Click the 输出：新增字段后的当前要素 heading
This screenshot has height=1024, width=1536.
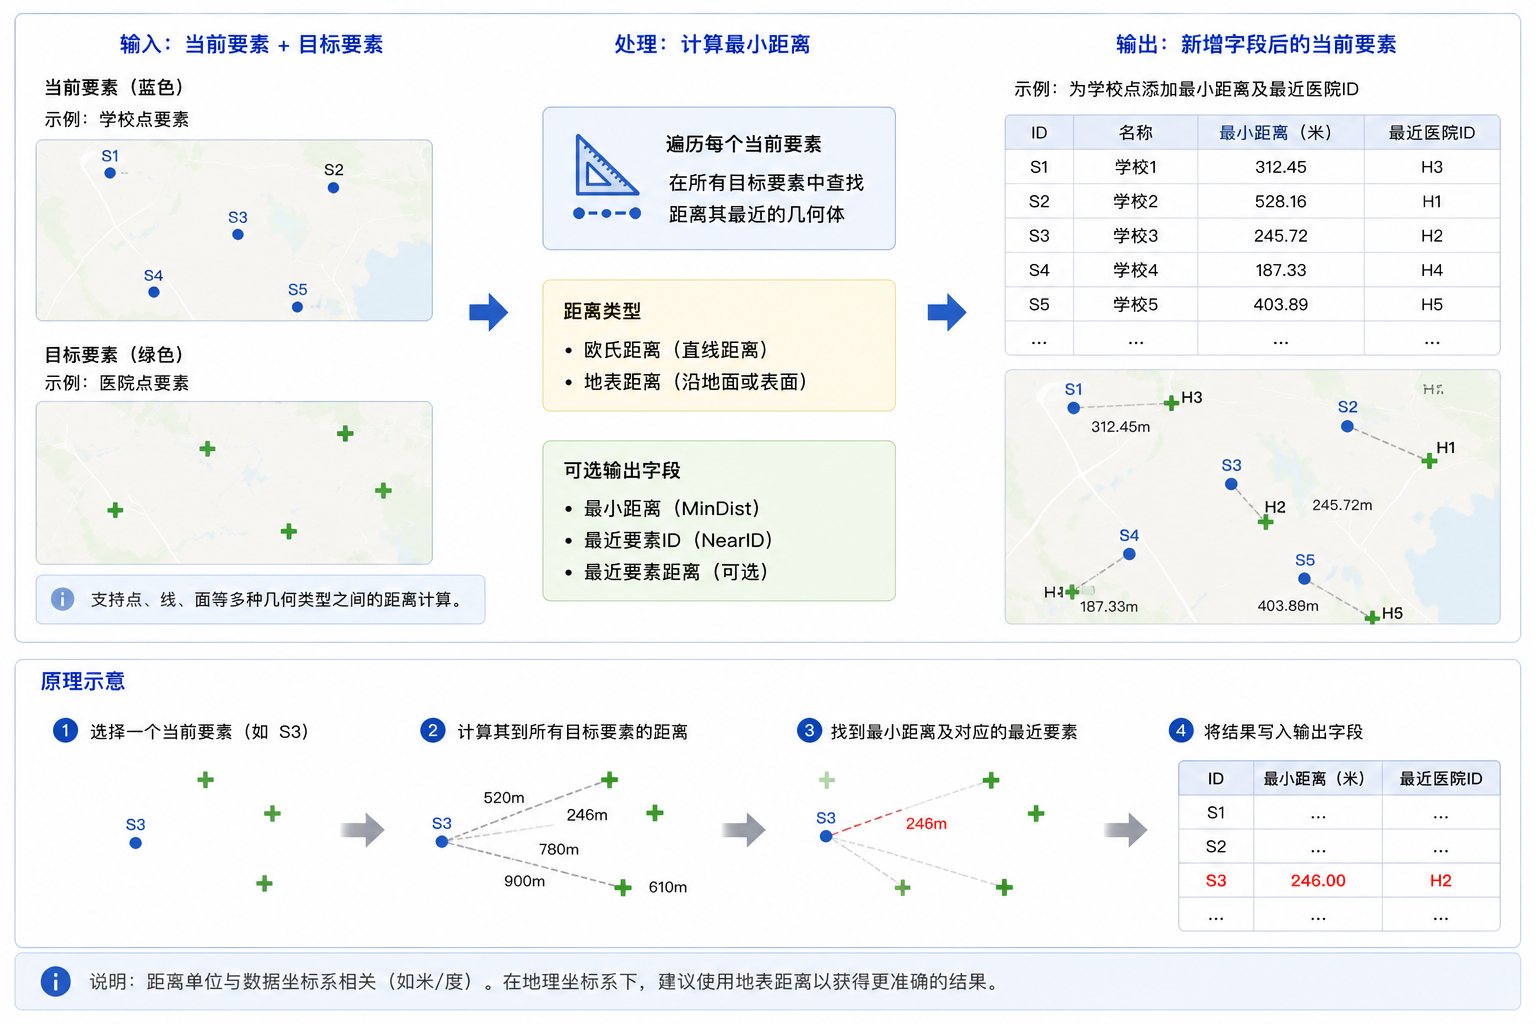point(1256,44)
